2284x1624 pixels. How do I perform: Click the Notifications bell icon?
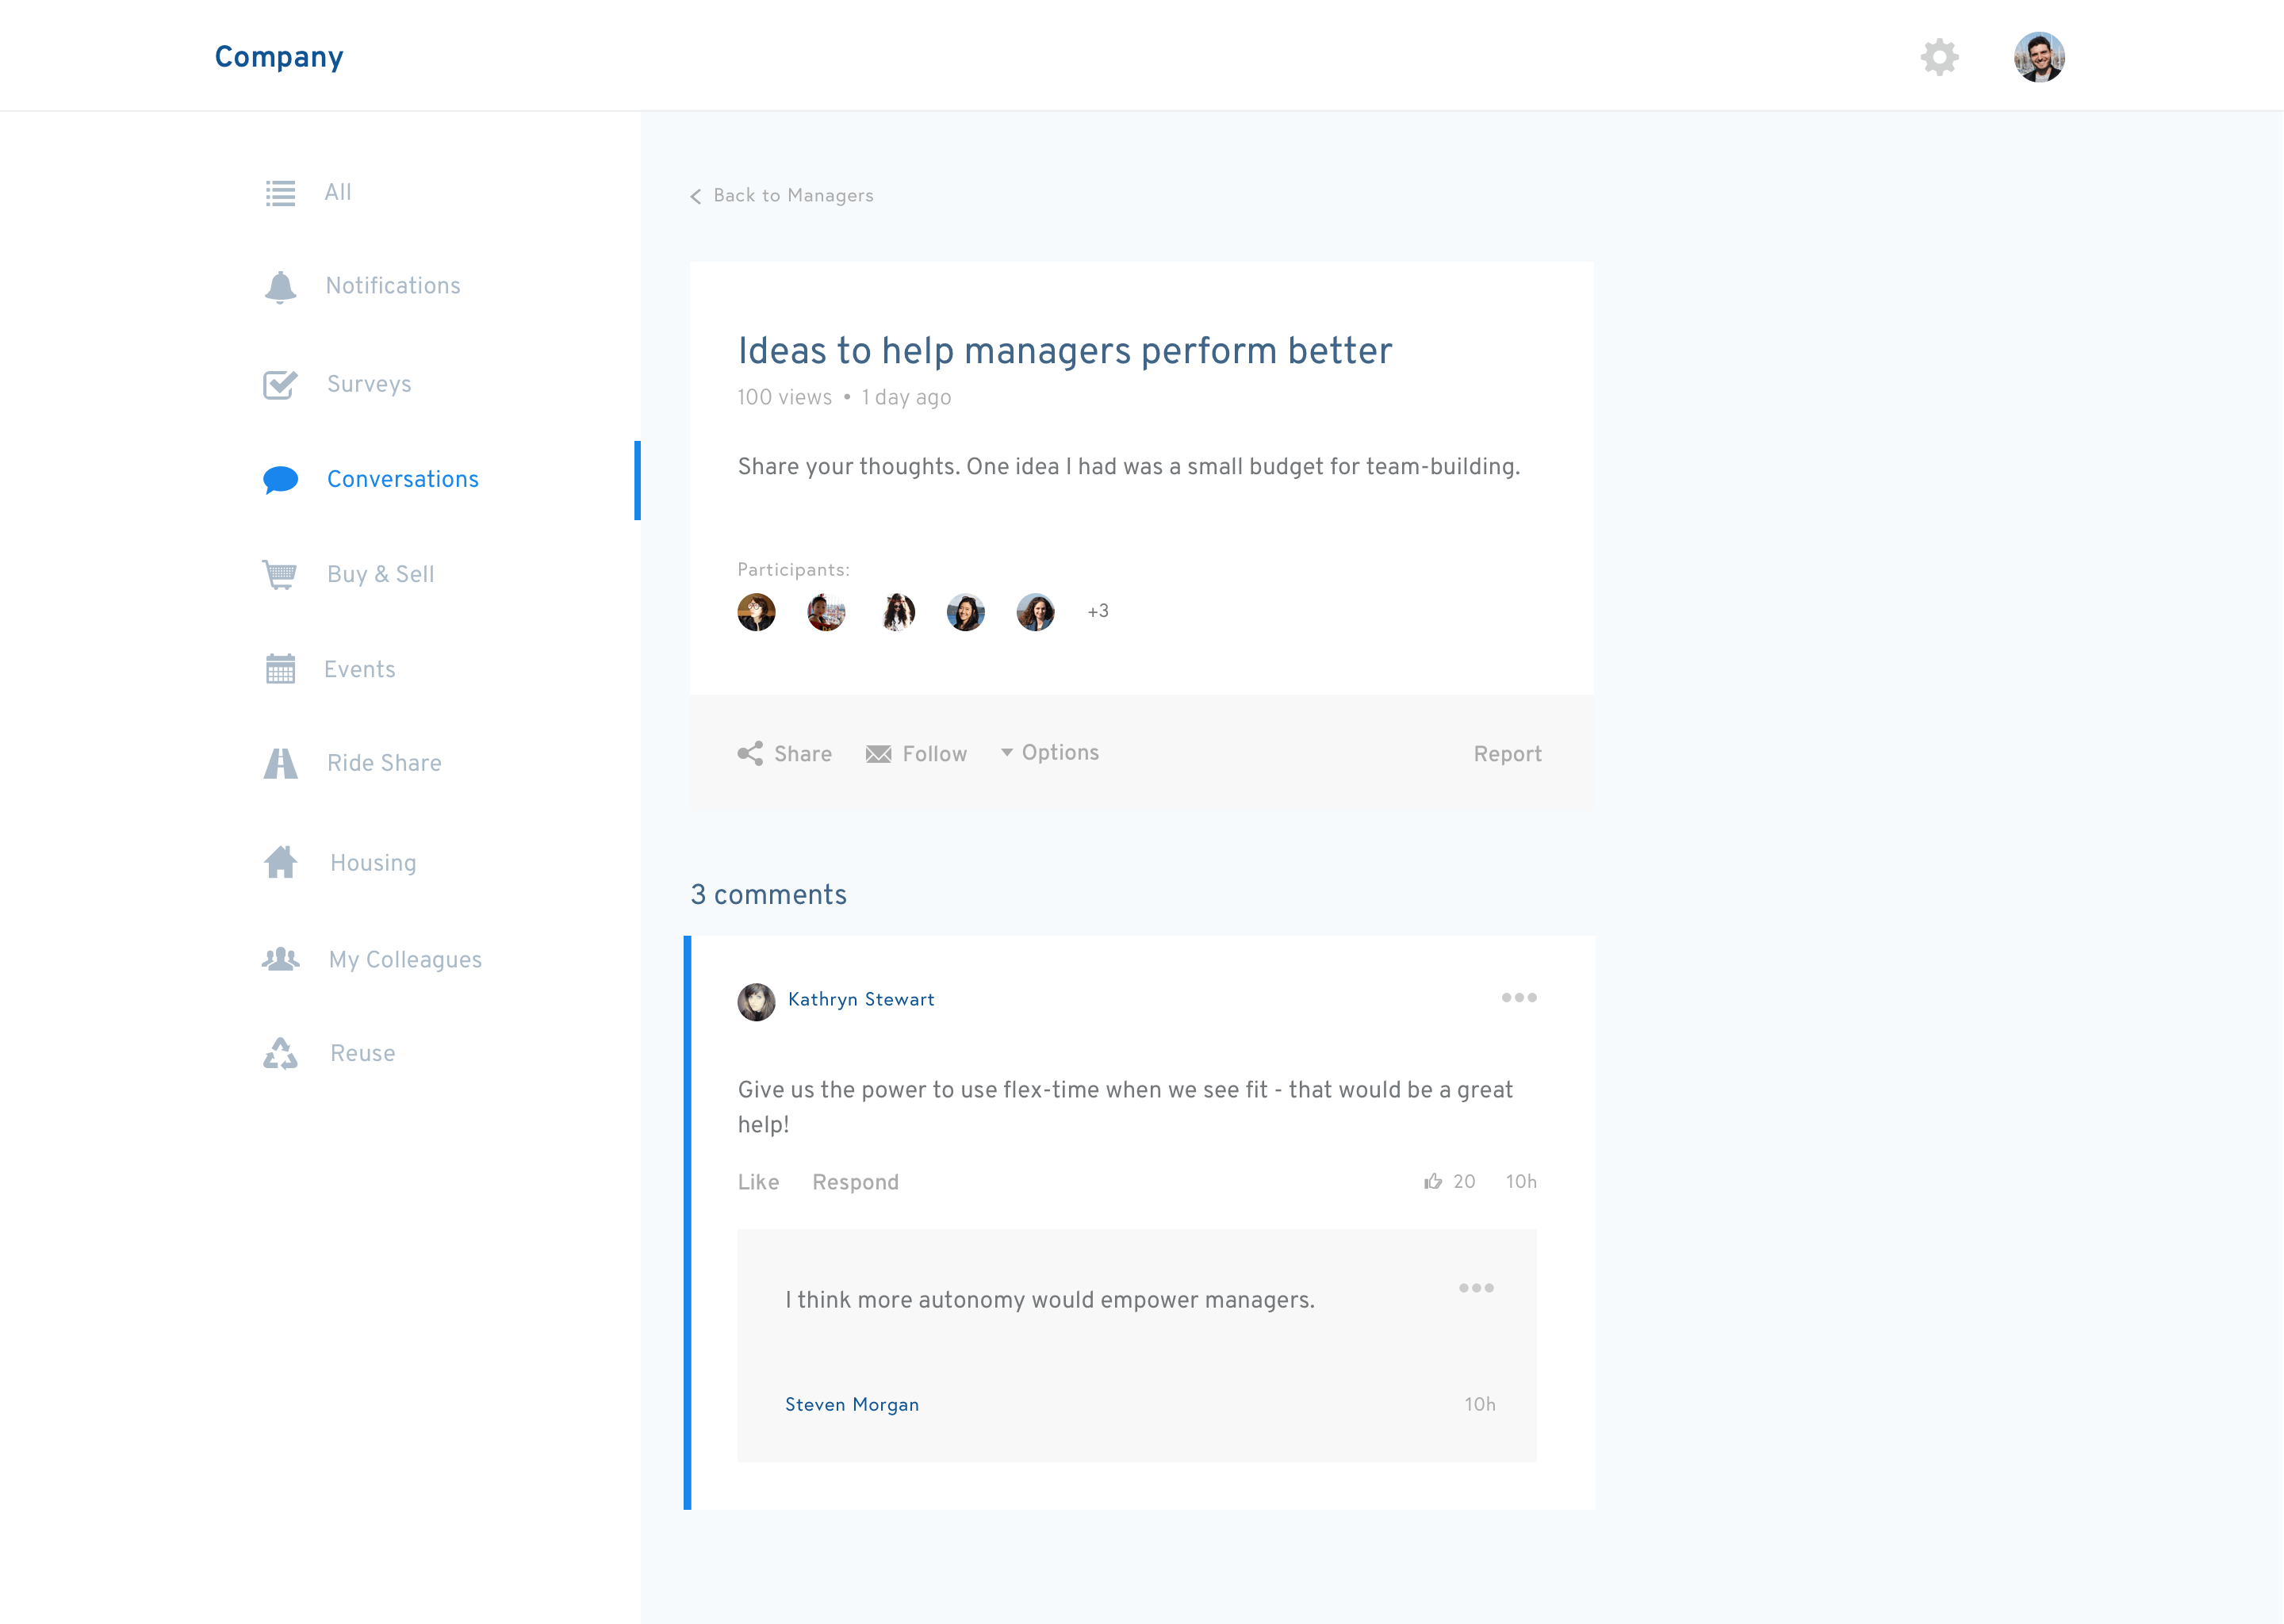click(280, 287)
